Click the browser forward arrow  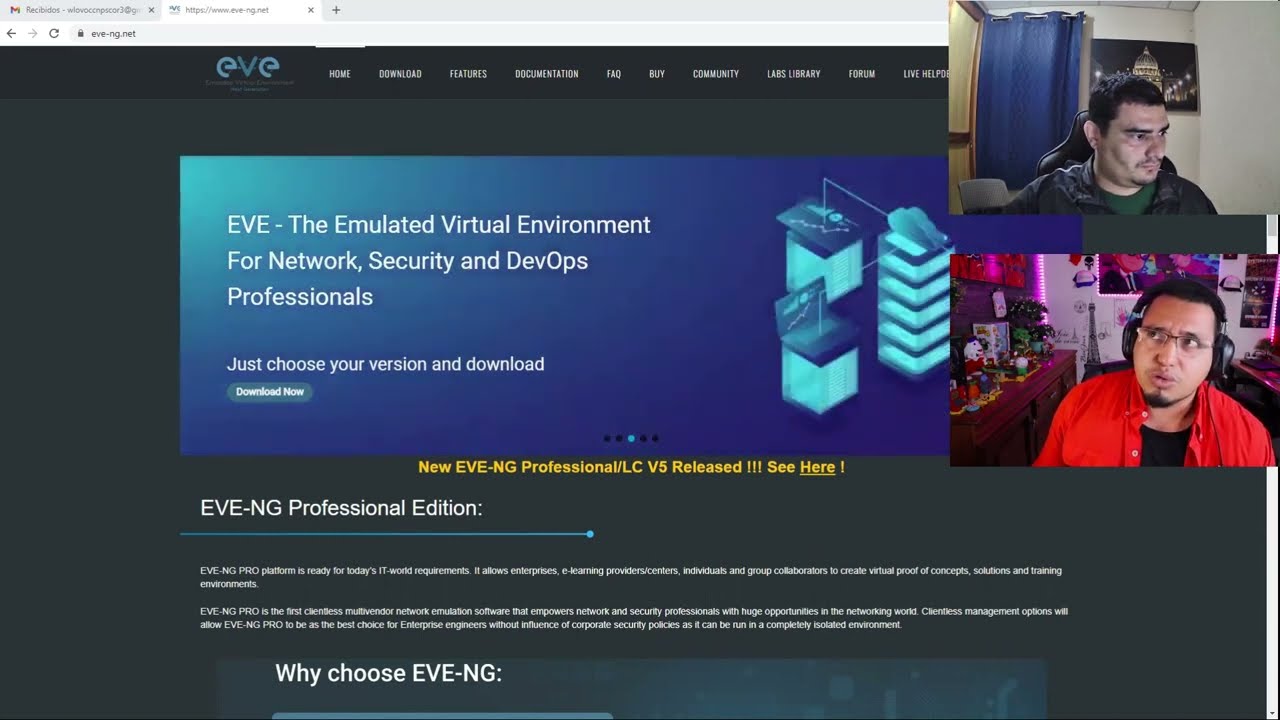(32, 33)
